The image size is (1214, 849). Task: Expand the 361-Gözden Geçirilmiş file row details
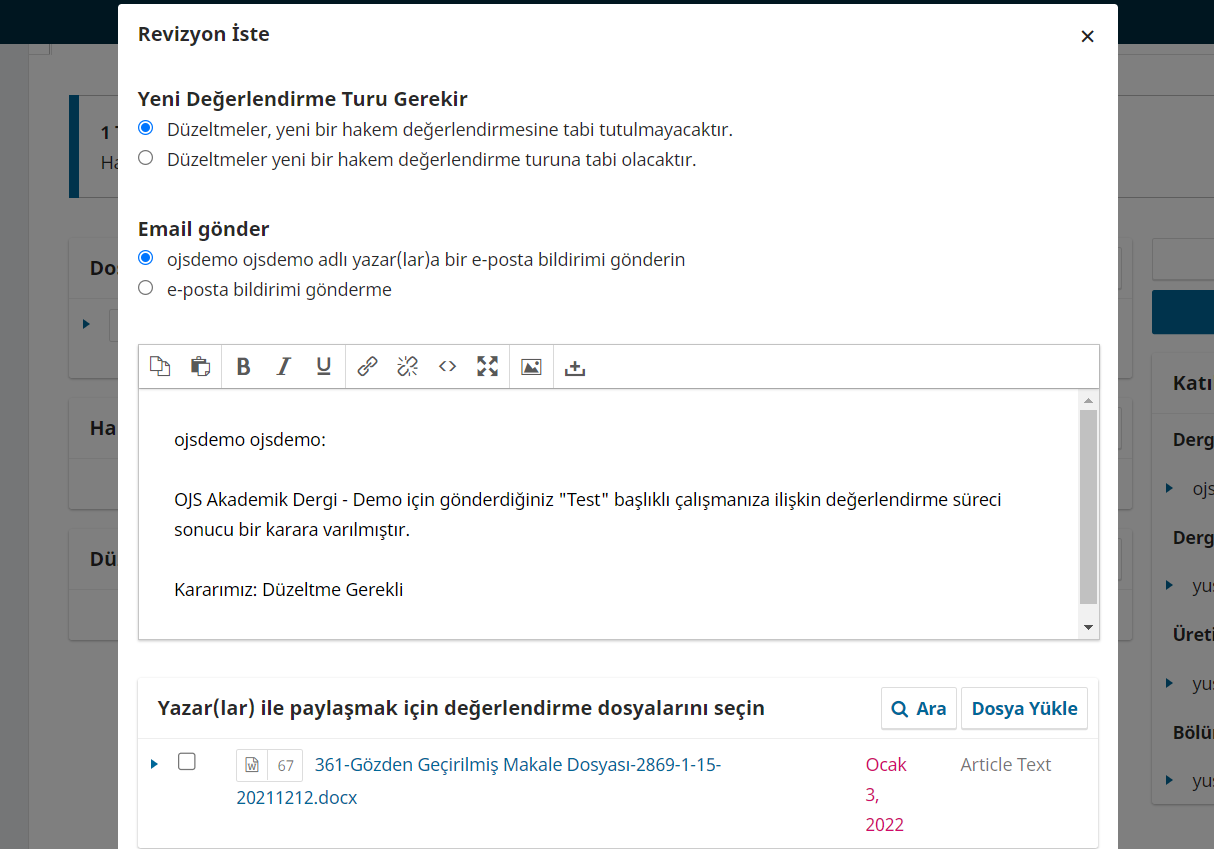point(154,764)
